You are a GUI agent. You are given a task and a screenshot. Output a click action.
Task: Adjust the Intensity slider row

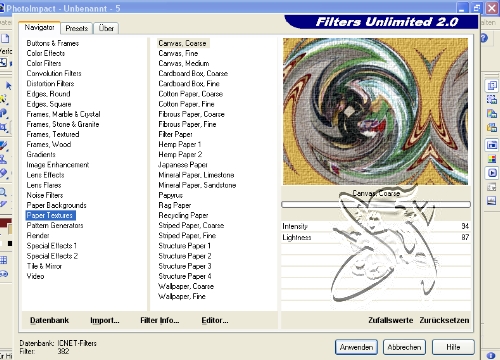click(376, 226)
